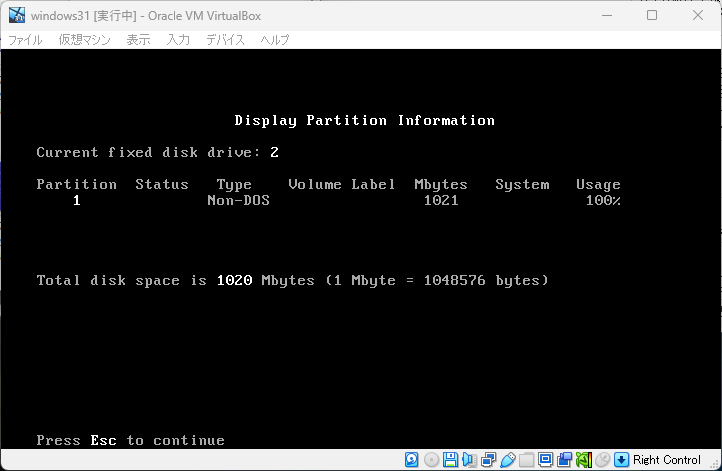
Task: Click the 1021 Mbytes value
Action: (441, 200)
